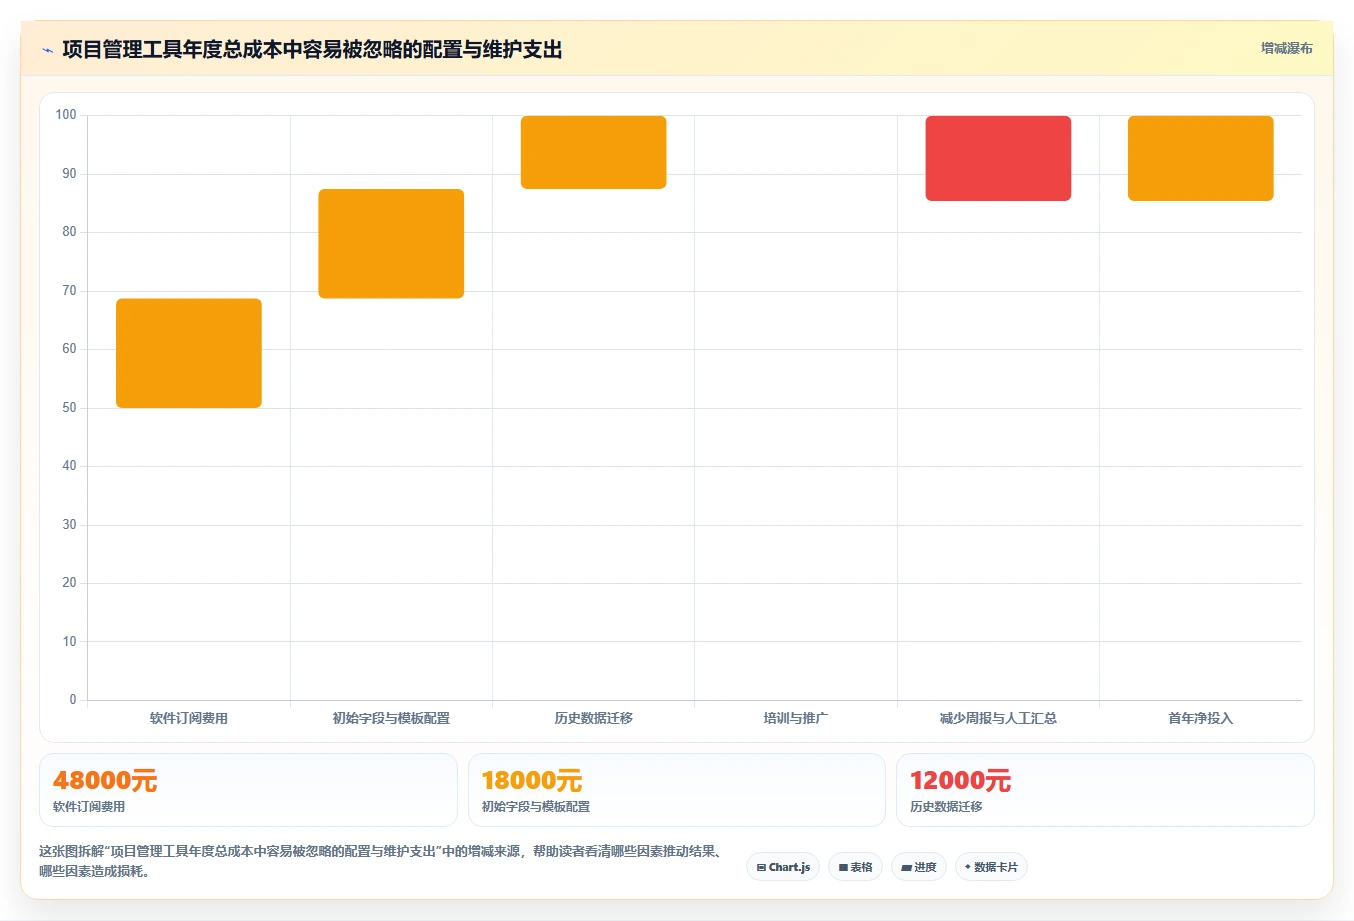
Task: Click the 100 value on the y-axis
Action: coord(66,115)
